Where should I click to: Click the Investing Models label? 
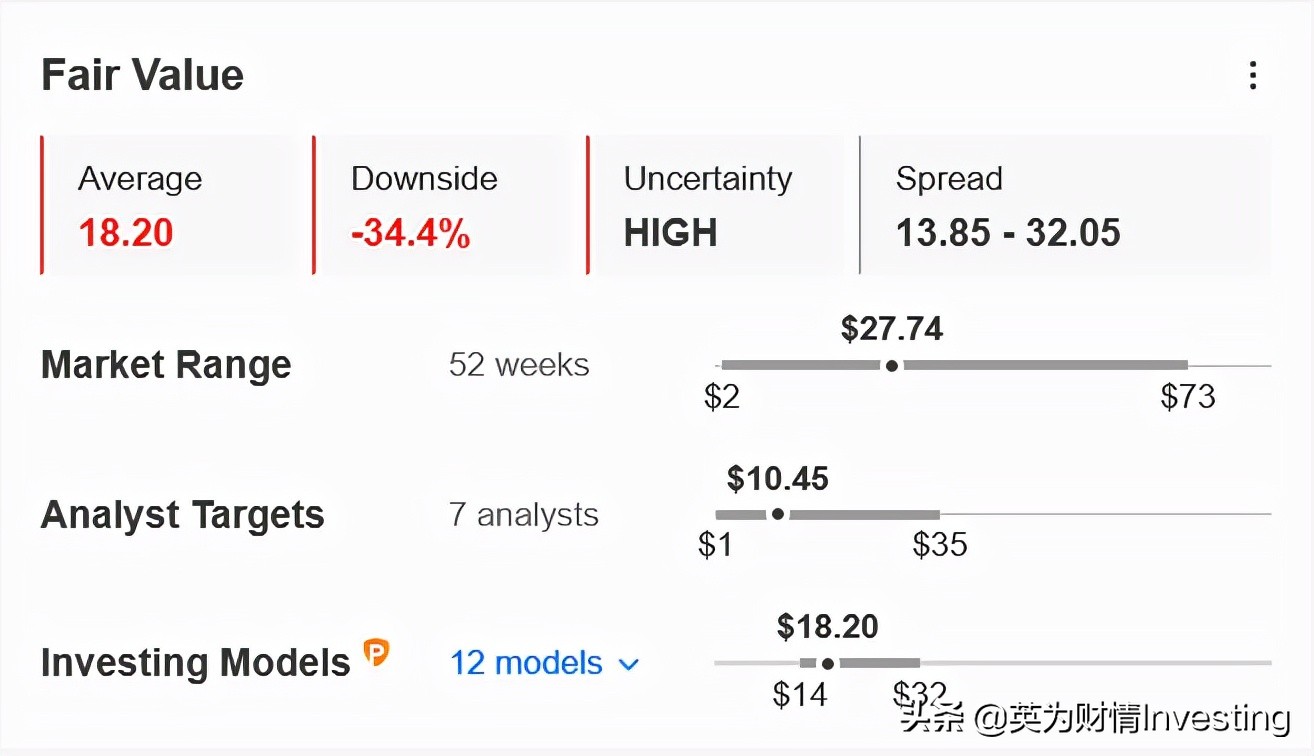195,663
